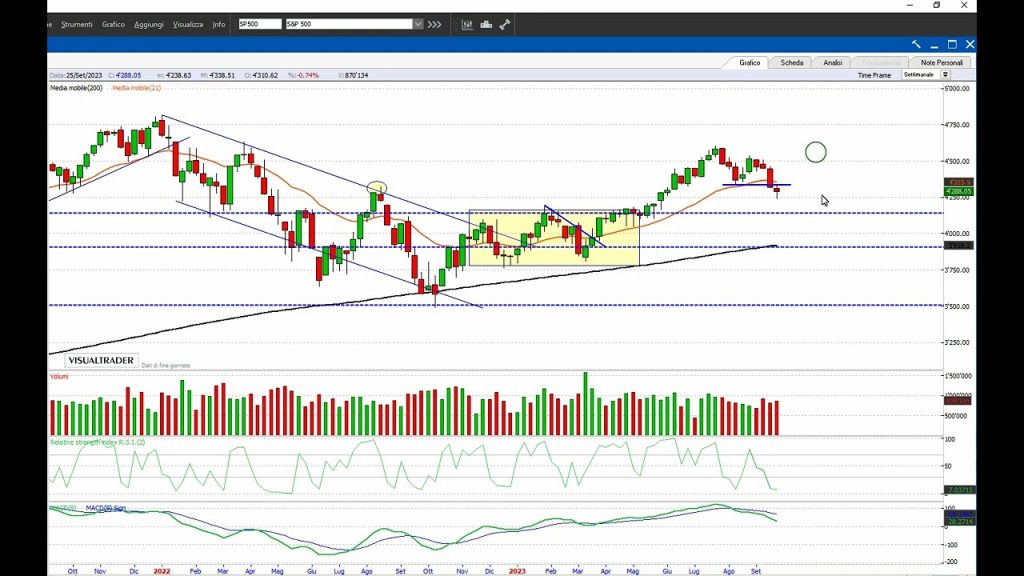Open the Visualizza menu
Viewport: 1024px width, 576px height.
click(x=187, y=24)
